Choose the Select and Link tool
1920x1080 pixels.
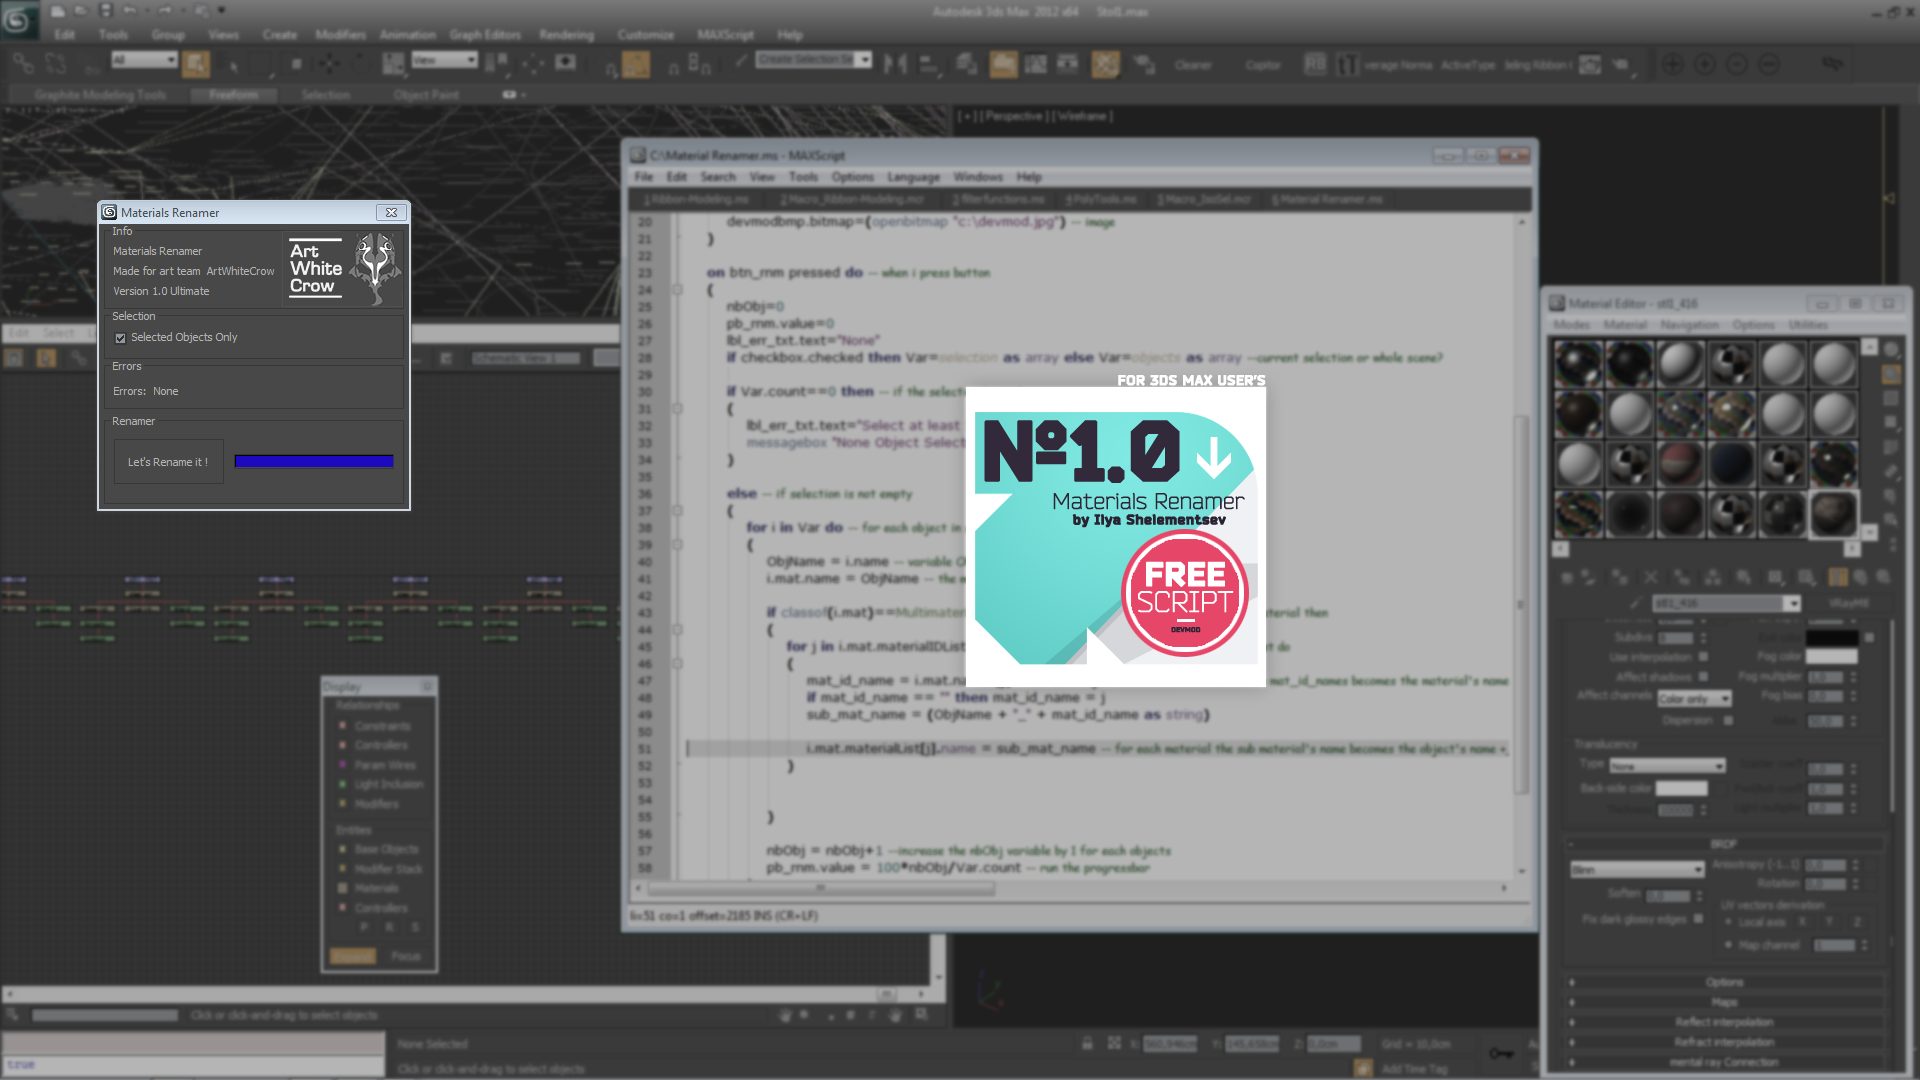coord(23,64)
